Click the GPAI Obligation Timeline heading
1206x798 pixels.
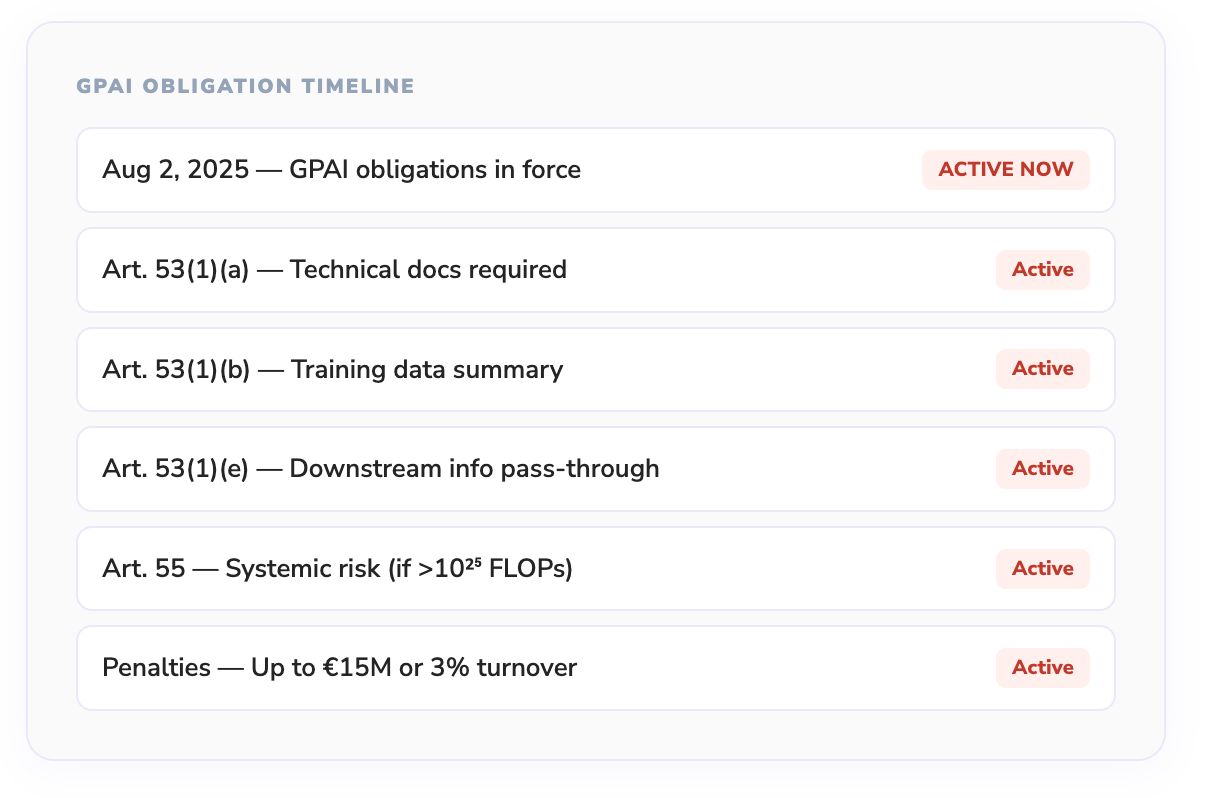click(x=245, y=87)
